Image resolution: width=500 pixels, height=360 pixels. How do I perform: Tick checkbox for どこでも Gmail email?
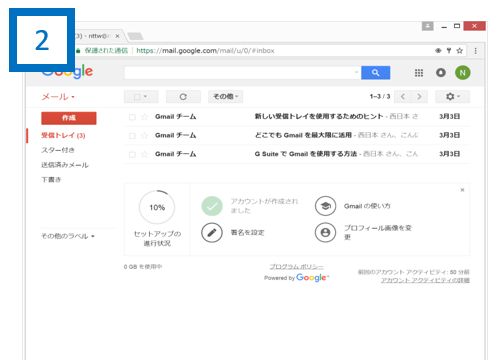coord(132,136)
